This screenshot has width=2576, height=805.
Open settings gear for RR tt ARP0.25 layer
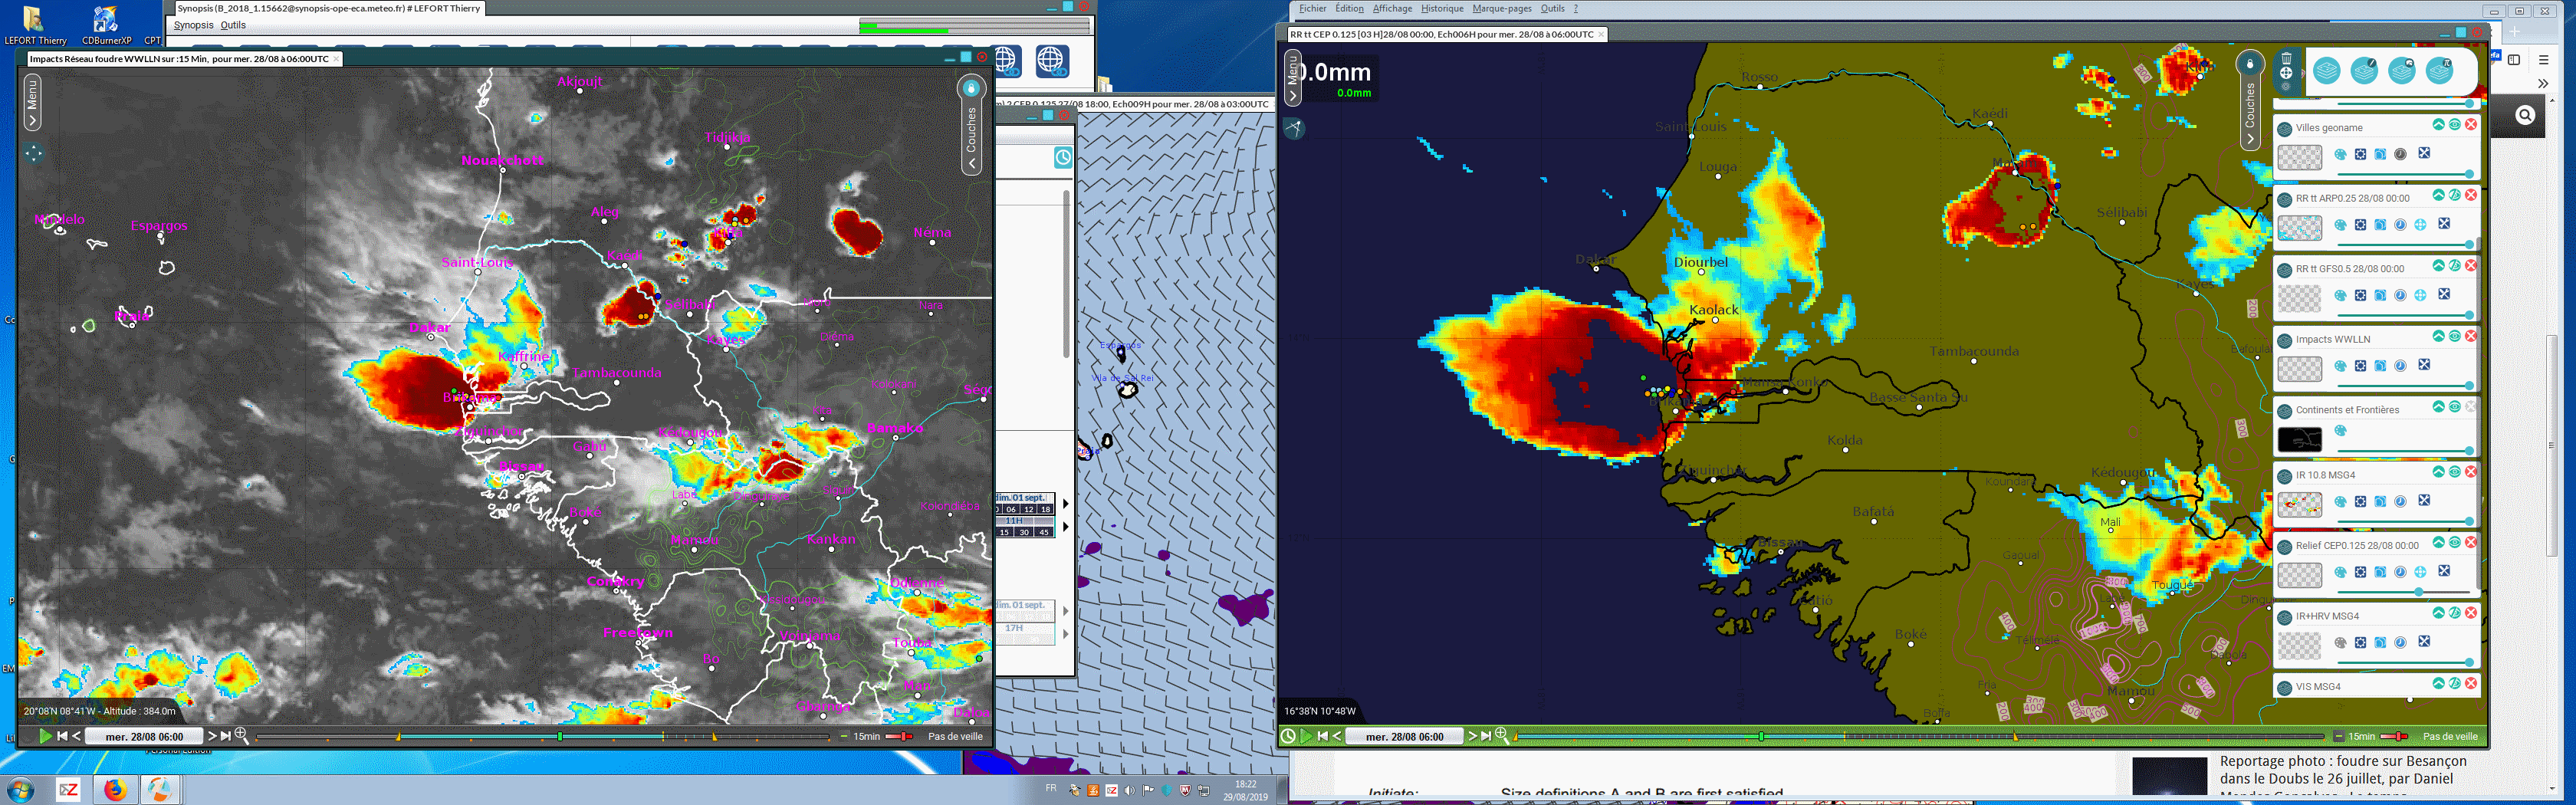coord(2361,225)
